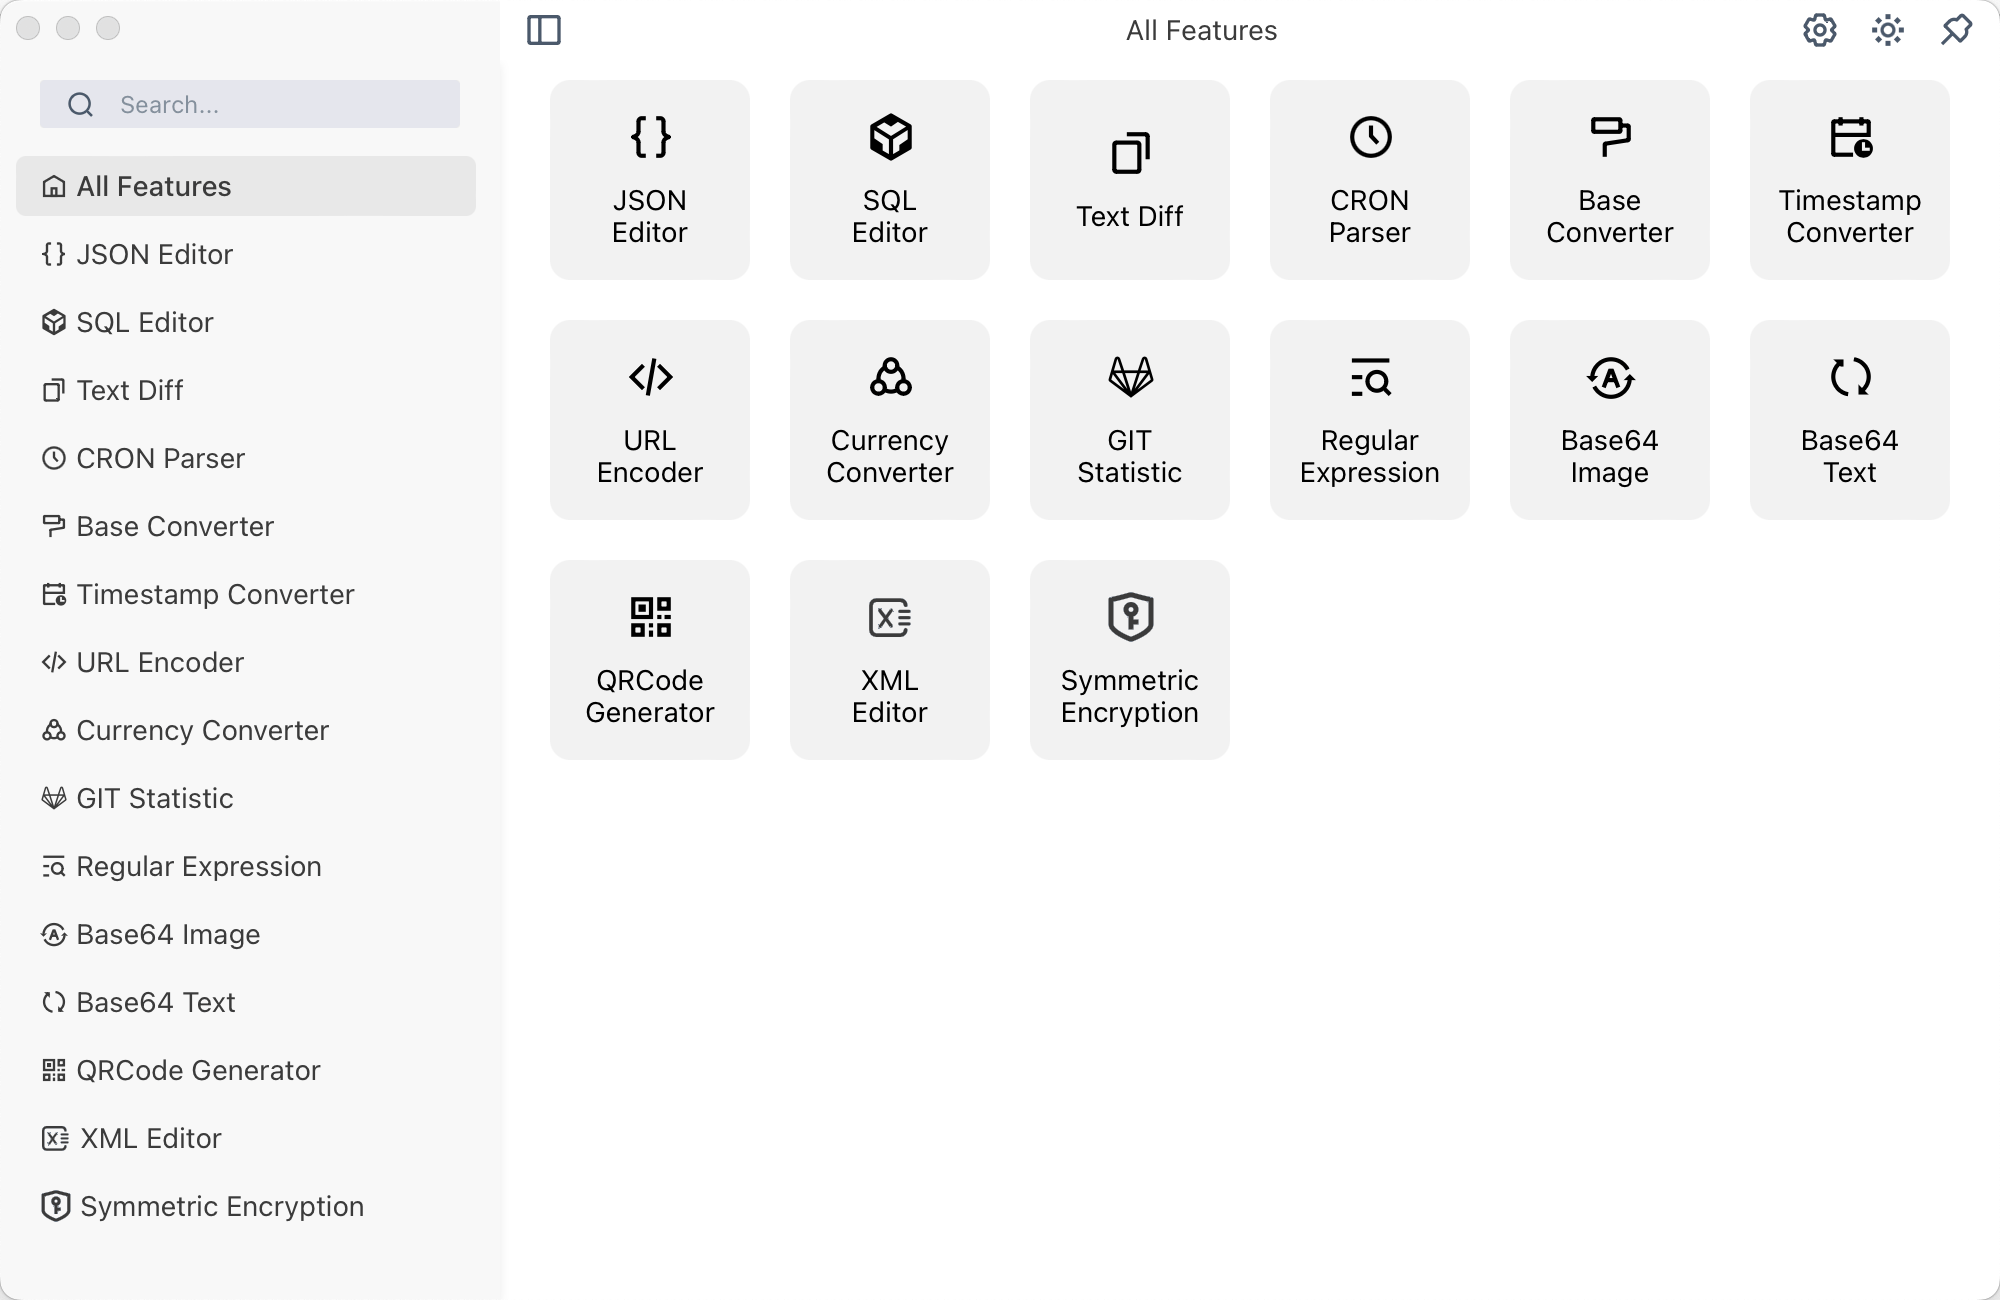Open the QRCode Generator tile
This screenshot has height=1300, width=2000.
(649, 660)
